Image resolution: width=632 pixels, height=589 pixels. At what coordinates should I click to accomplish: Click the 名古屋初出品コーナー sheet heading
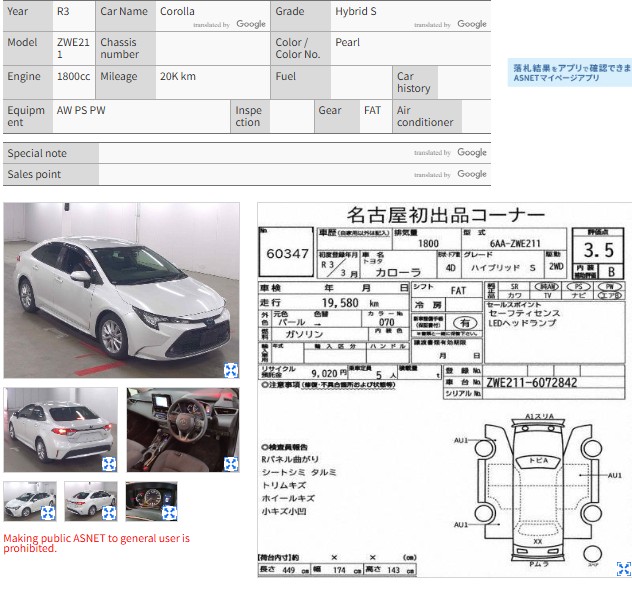click(x=445, y=215)
